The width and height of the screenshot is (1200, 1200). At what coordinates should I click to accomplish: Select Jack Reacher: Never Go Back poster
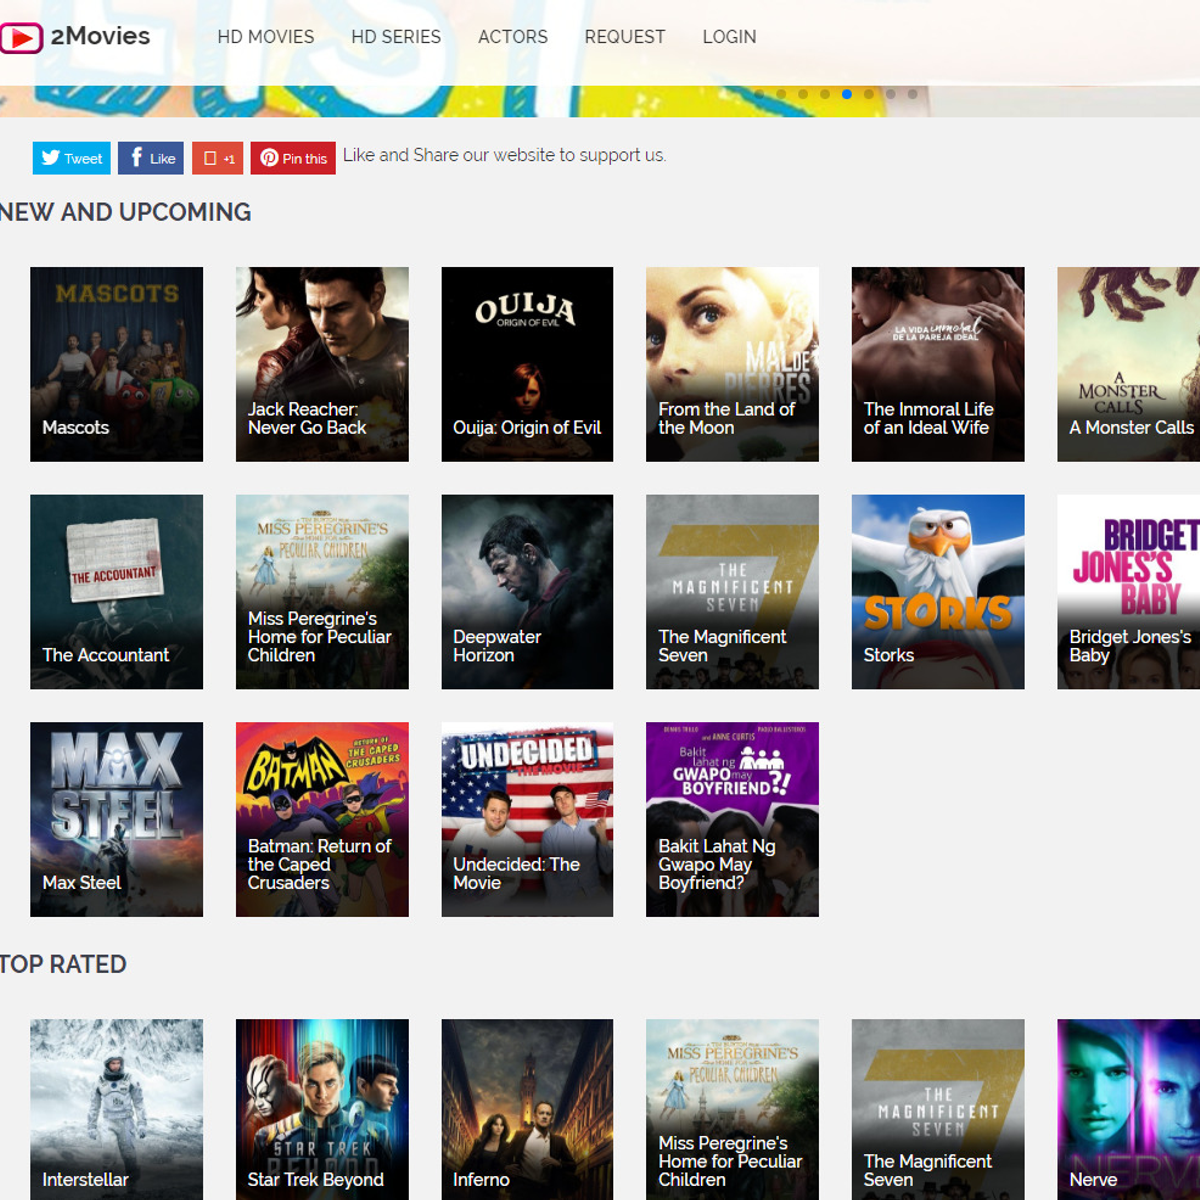coord(322,364)
